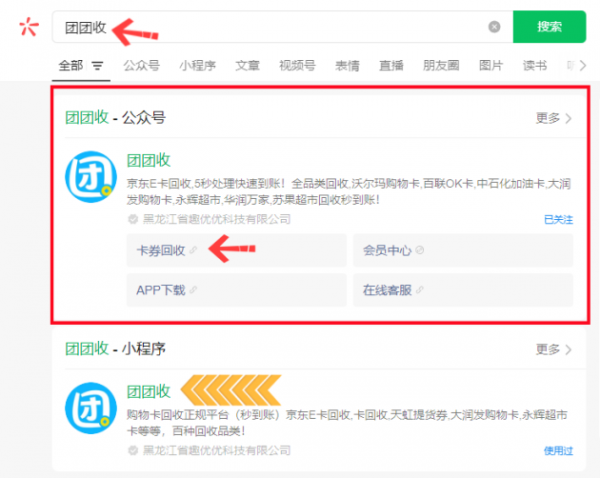
Task: Open the 卡券回收 menu entry
Action: [x=236, y=250]
